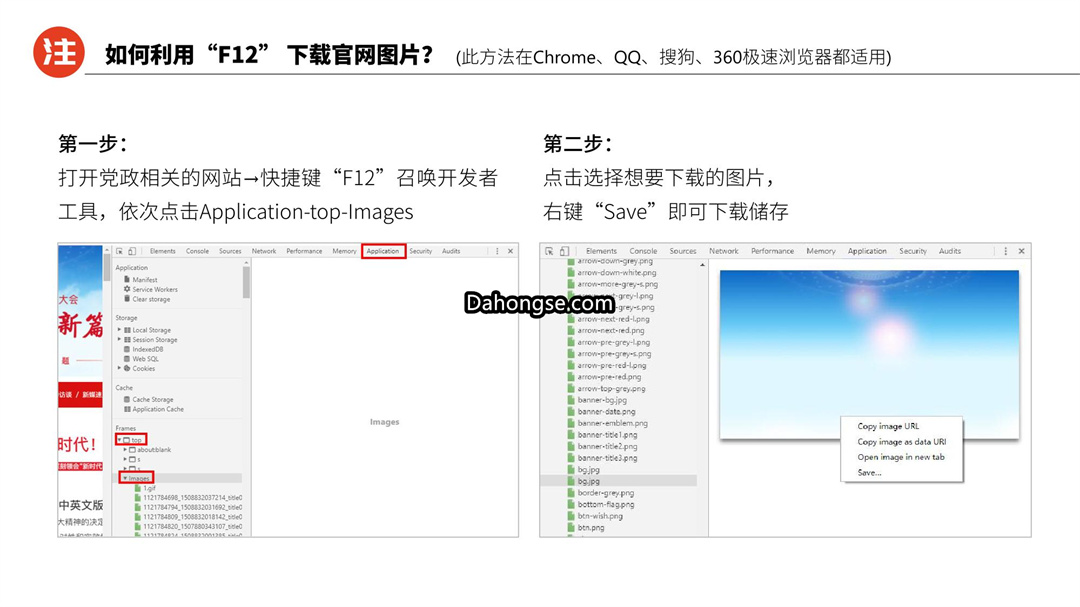Screen dimensions: 1080x607
Task: Open the three-dot menu in step-one DevTools
Action: pyautogui.click(x=497, y=251)
